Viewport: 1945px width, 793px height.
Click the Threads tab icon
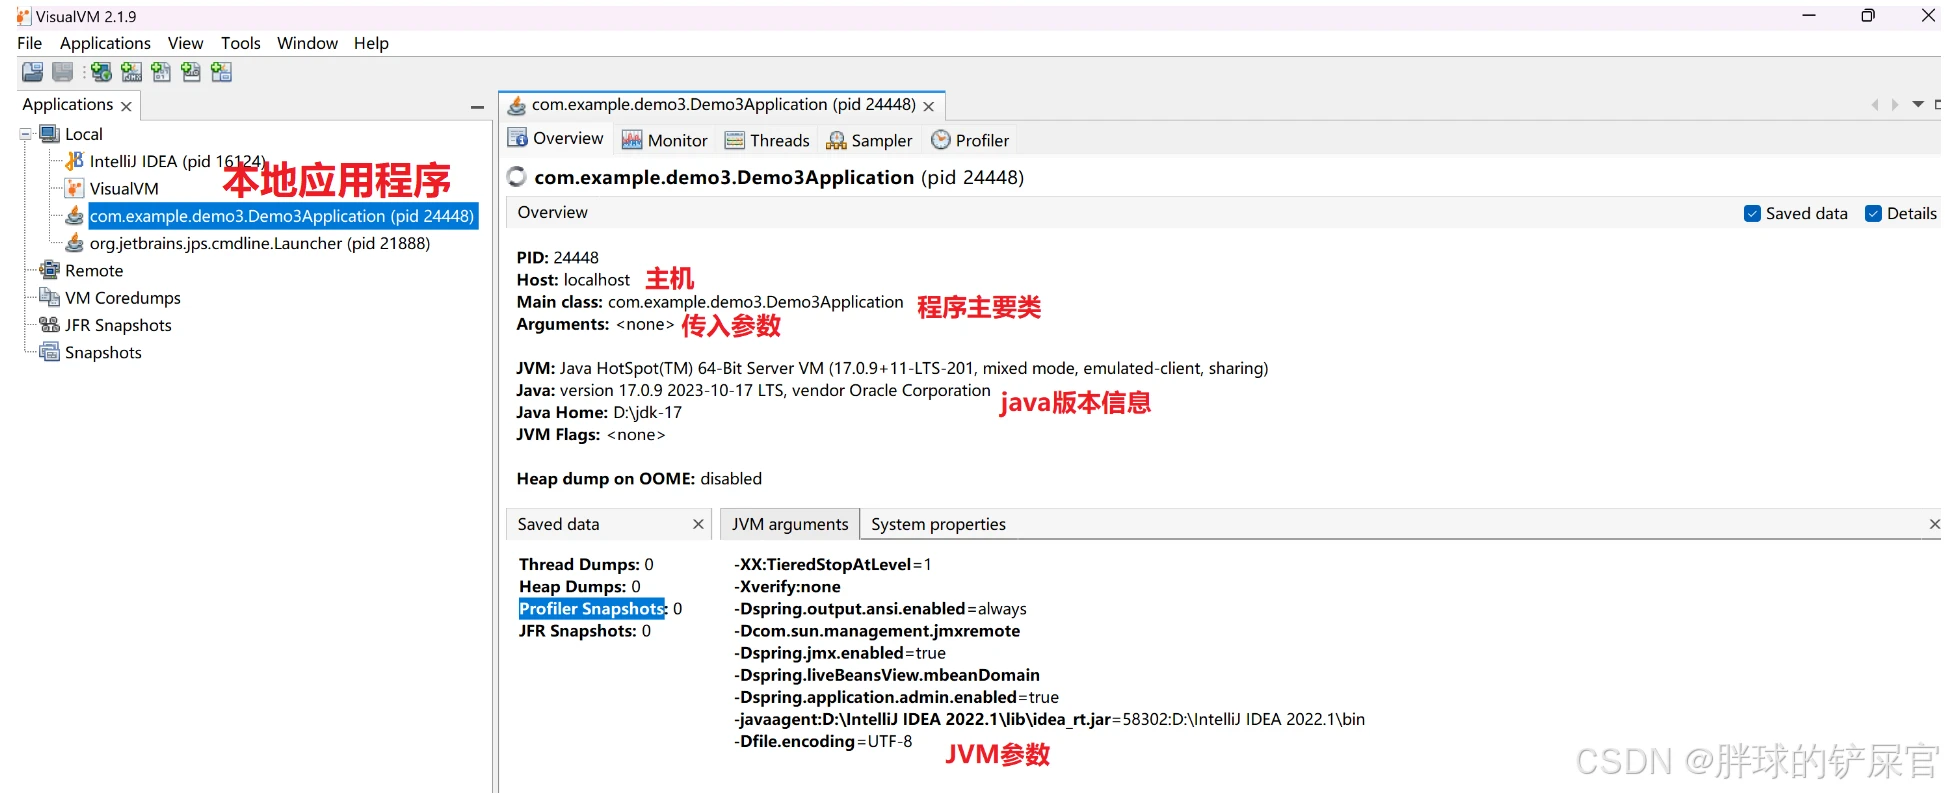point(735,140)
